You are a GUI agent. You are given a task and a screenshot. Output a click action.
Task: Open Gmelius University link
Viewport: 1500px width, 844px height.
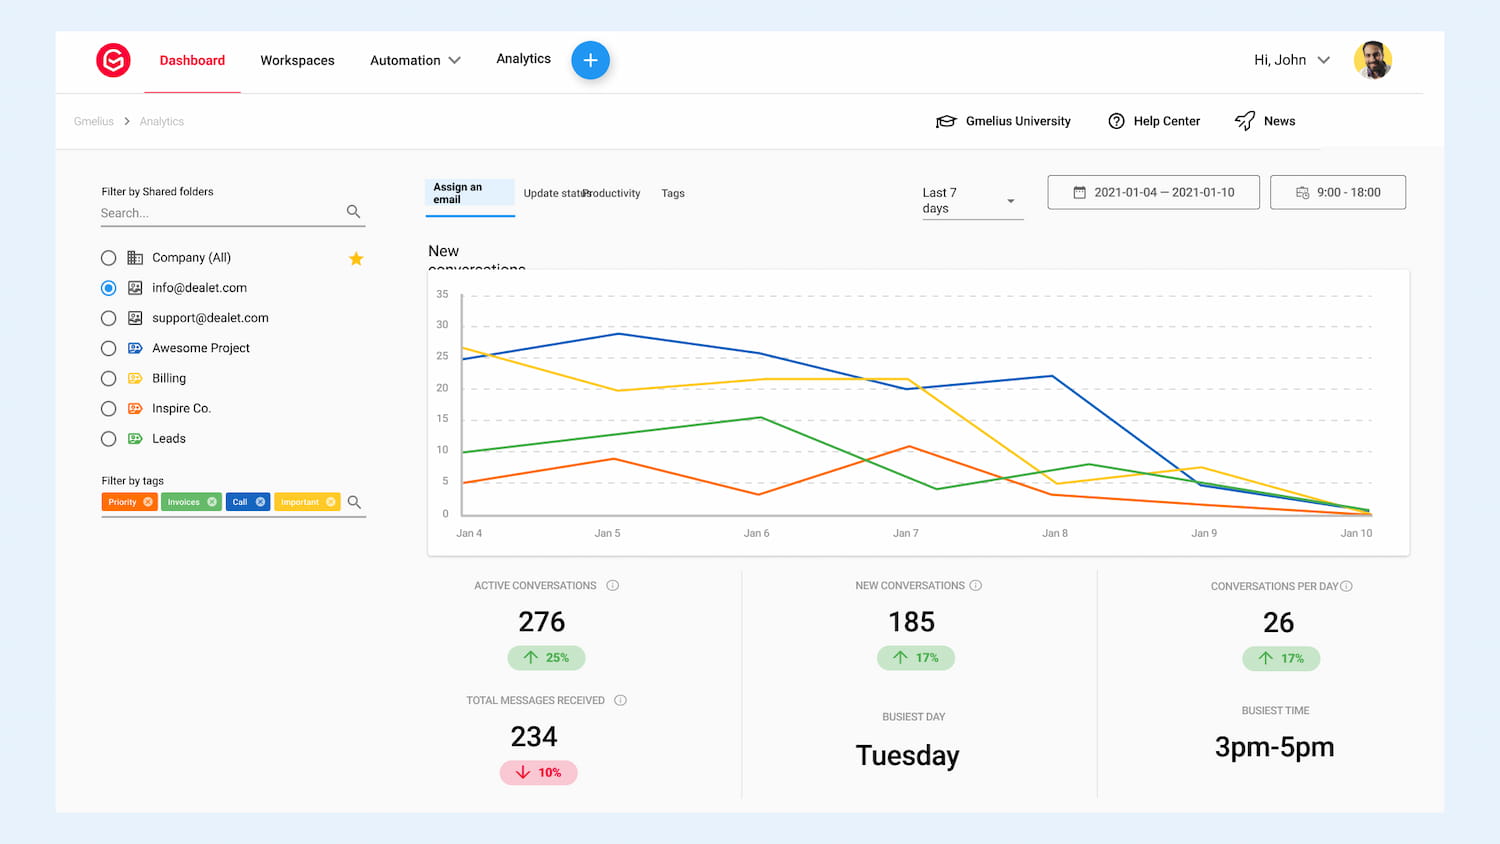pos(1003,121)
